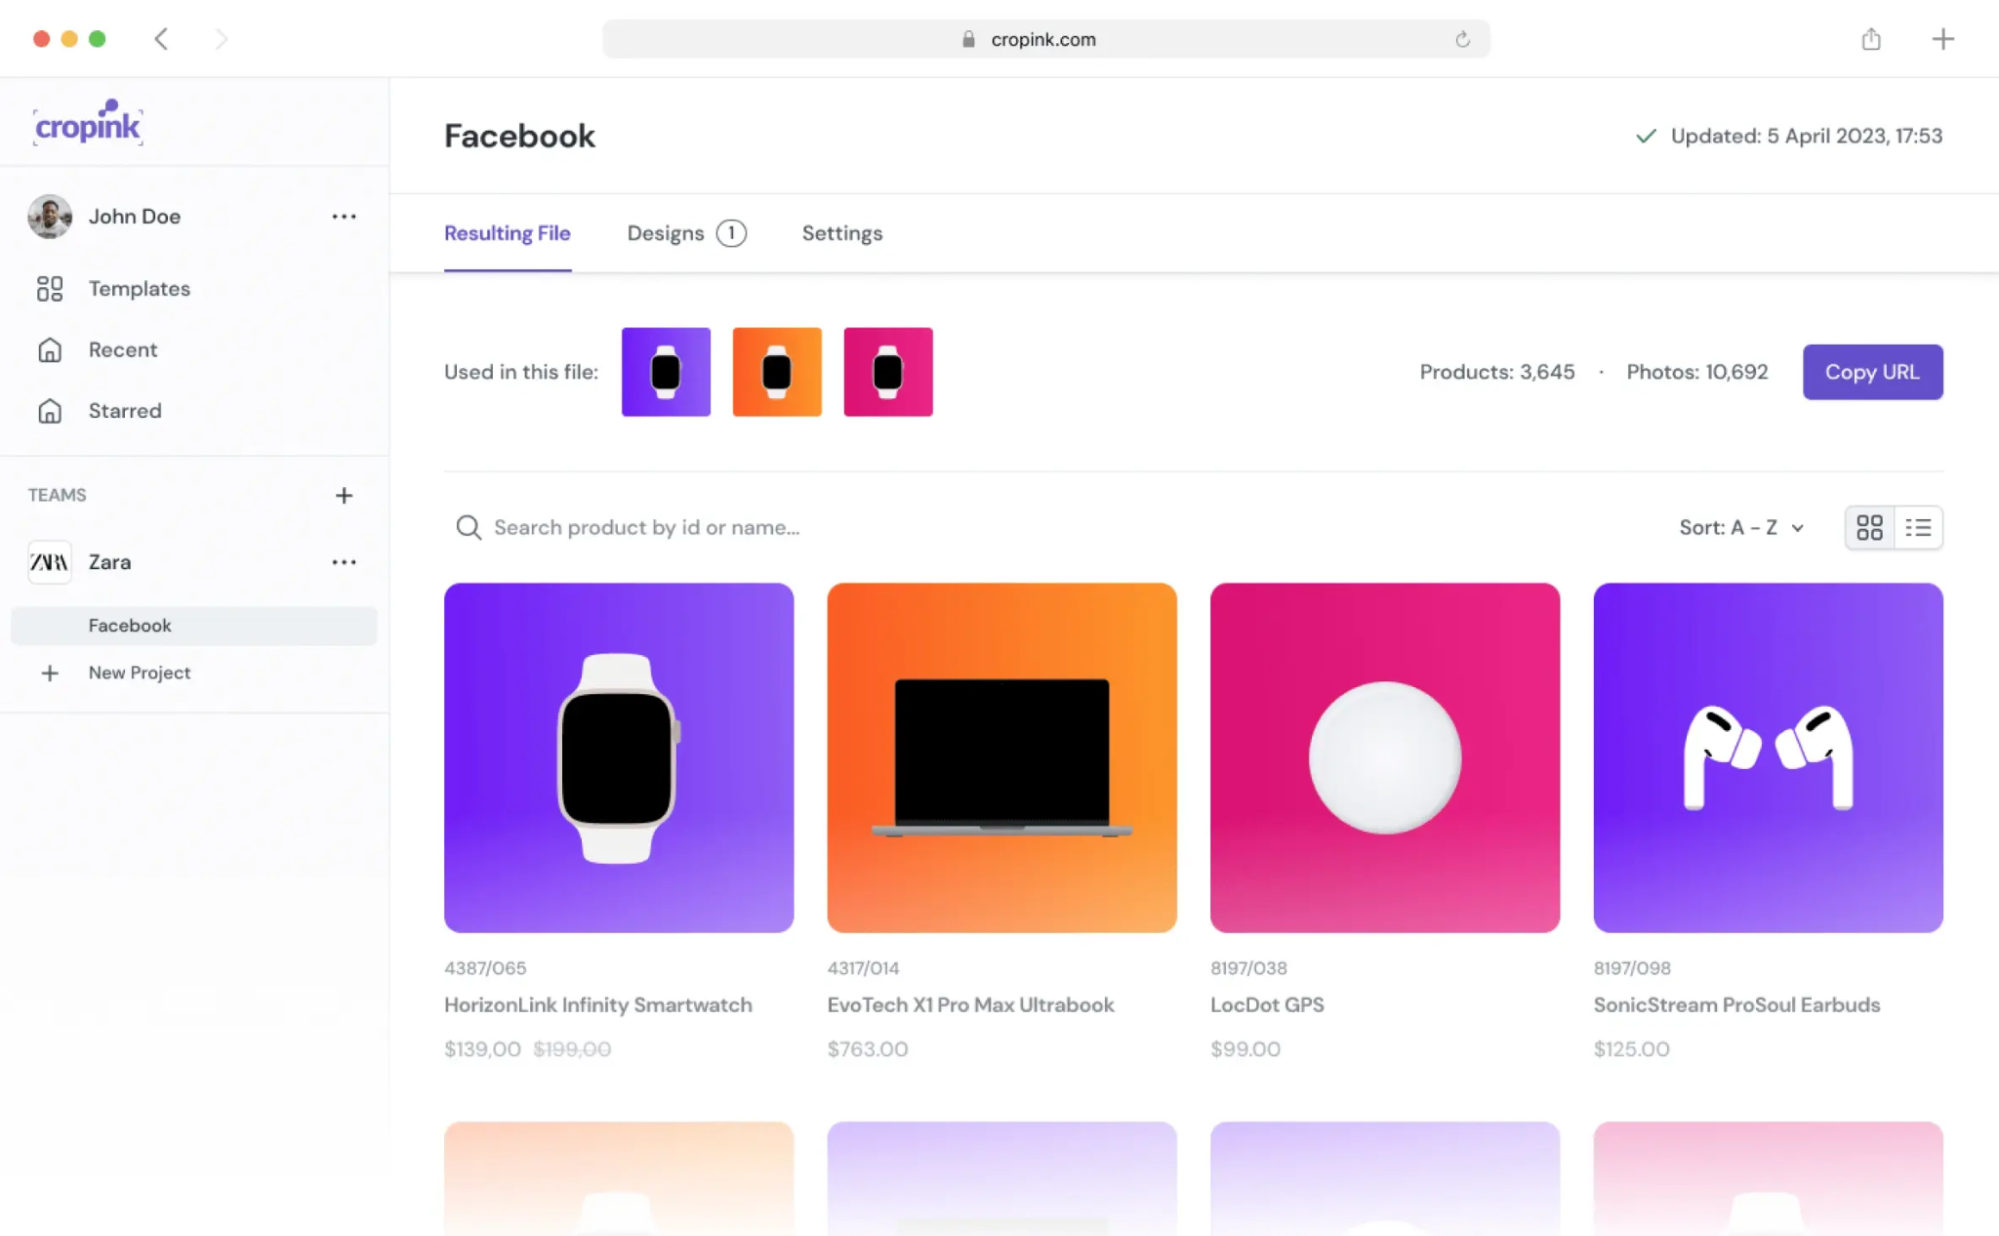This screenshot has height=1236, width=1999.
Task: Open Starred from sidebar
Action: coord(125,411)
